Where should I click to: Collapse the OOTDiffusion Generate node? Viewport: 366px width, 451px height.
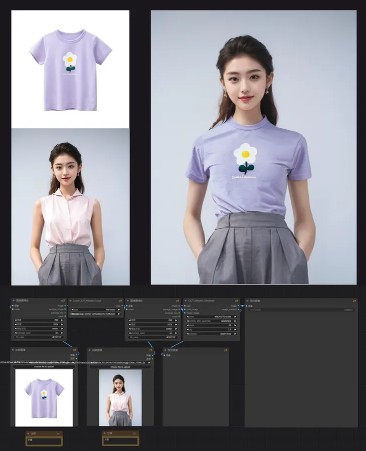click(186, 300)
